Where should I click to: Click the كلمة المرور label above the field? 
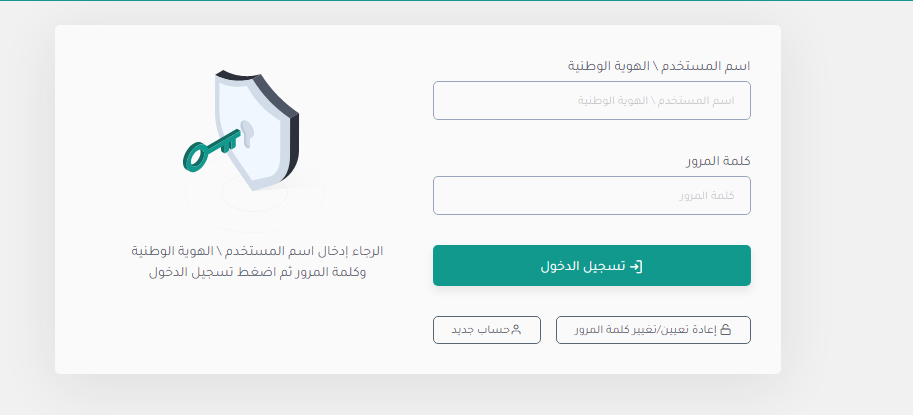(x=718, y=161)
